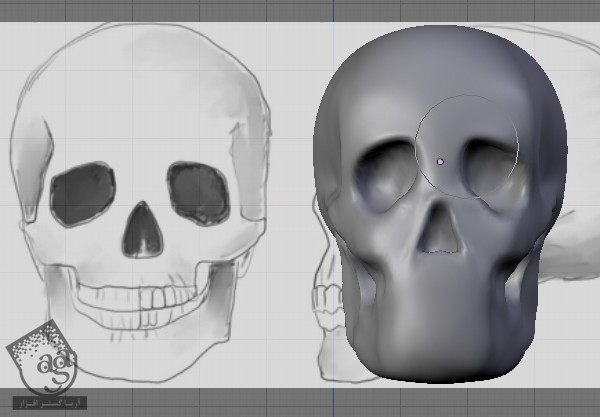Click the nasal cavity of the 3D skull model
The width and height of the screenshot is (600, 417).
tap(440, 230)
